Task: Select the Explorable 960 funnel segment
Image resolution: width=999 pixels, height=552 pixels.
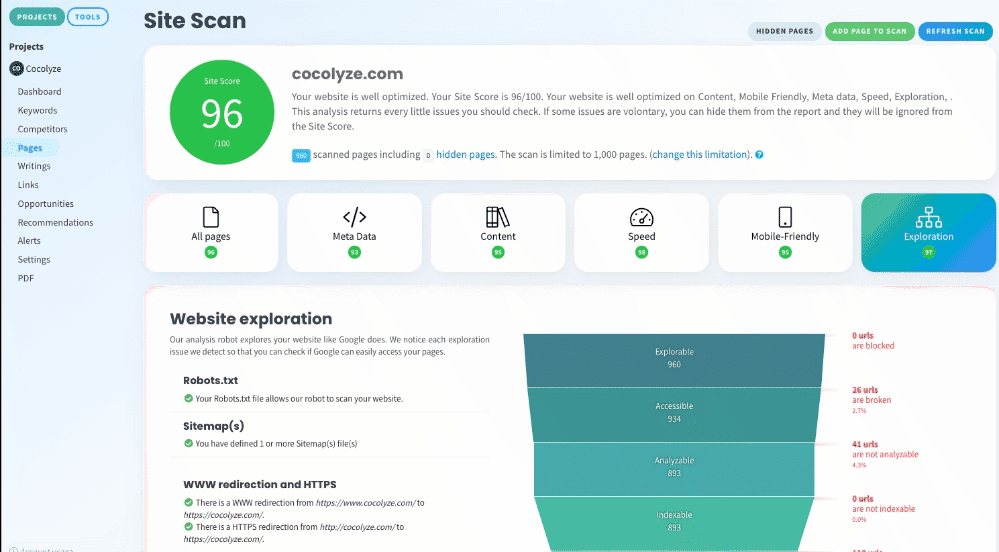Action: point(674,360)
